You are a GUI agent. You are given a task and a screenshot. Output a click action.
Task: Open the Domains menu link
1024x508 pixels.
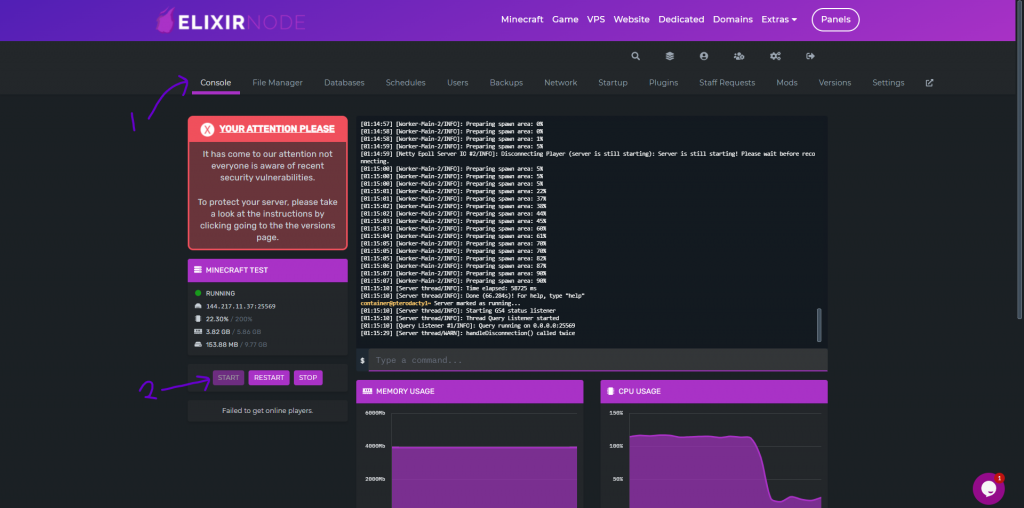click(733, 20)
